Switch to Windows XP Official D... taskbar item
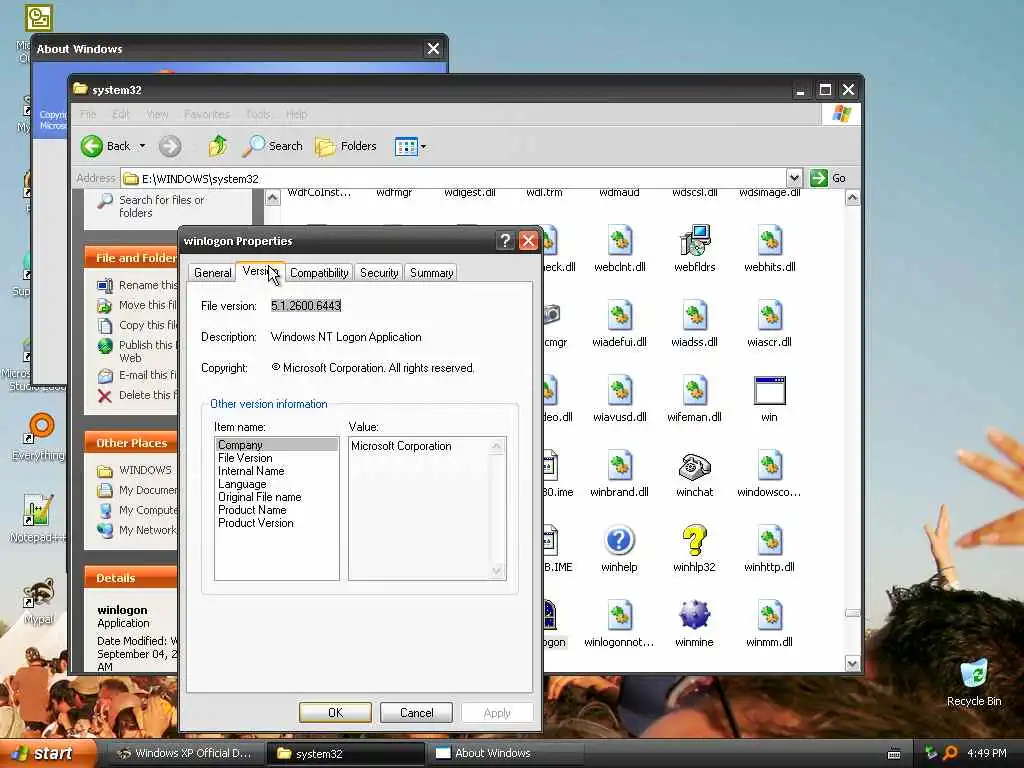The image size is (1024, 768). coord(183,754)
